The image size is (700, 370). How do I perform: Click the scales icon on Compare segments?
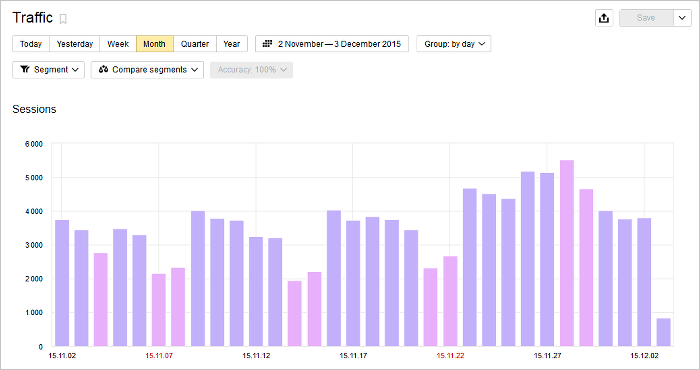tap(104, 70)
